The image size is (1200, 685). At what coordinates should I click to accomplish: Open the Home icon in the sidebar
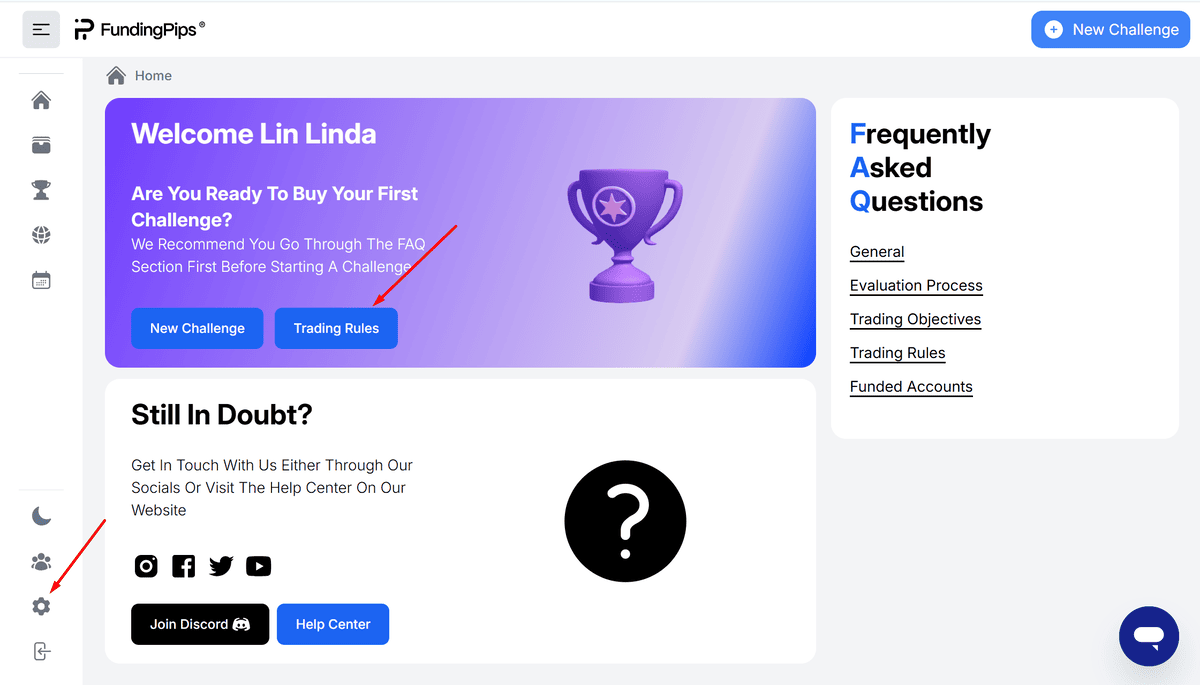[x=41, y=101]
